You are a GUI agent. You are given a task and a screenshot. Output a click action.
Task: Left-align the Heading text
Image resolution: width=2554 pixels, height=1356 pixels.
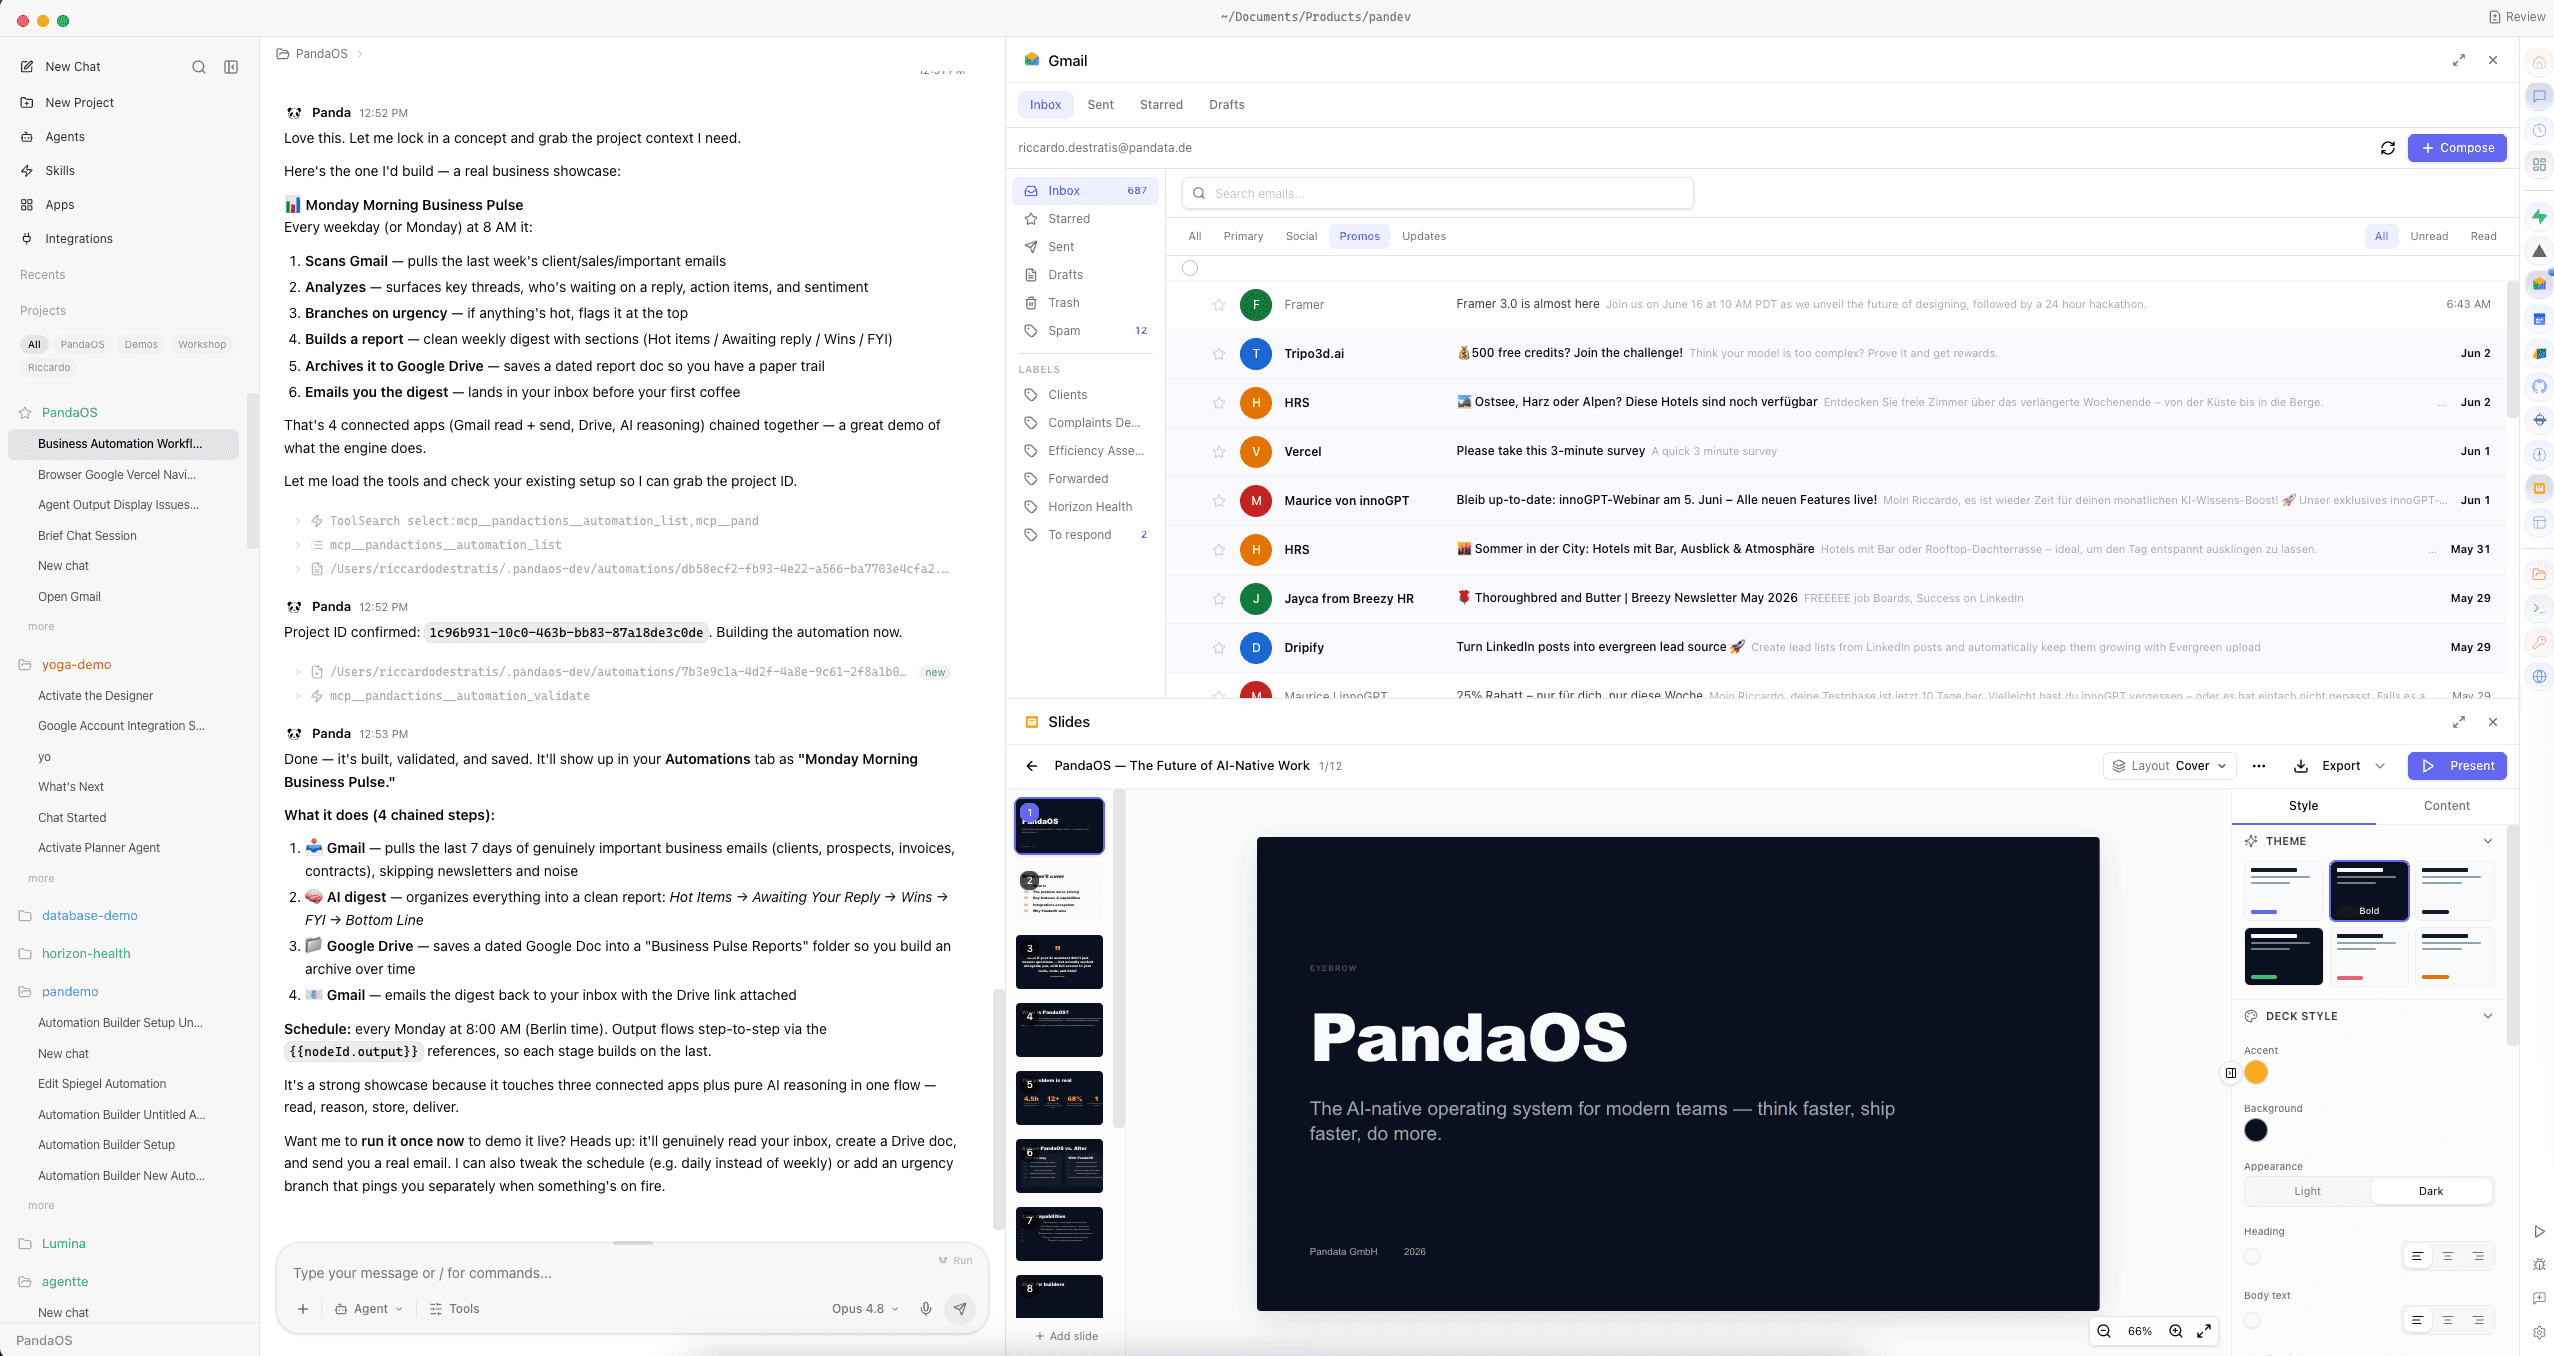point(2418,1257)
